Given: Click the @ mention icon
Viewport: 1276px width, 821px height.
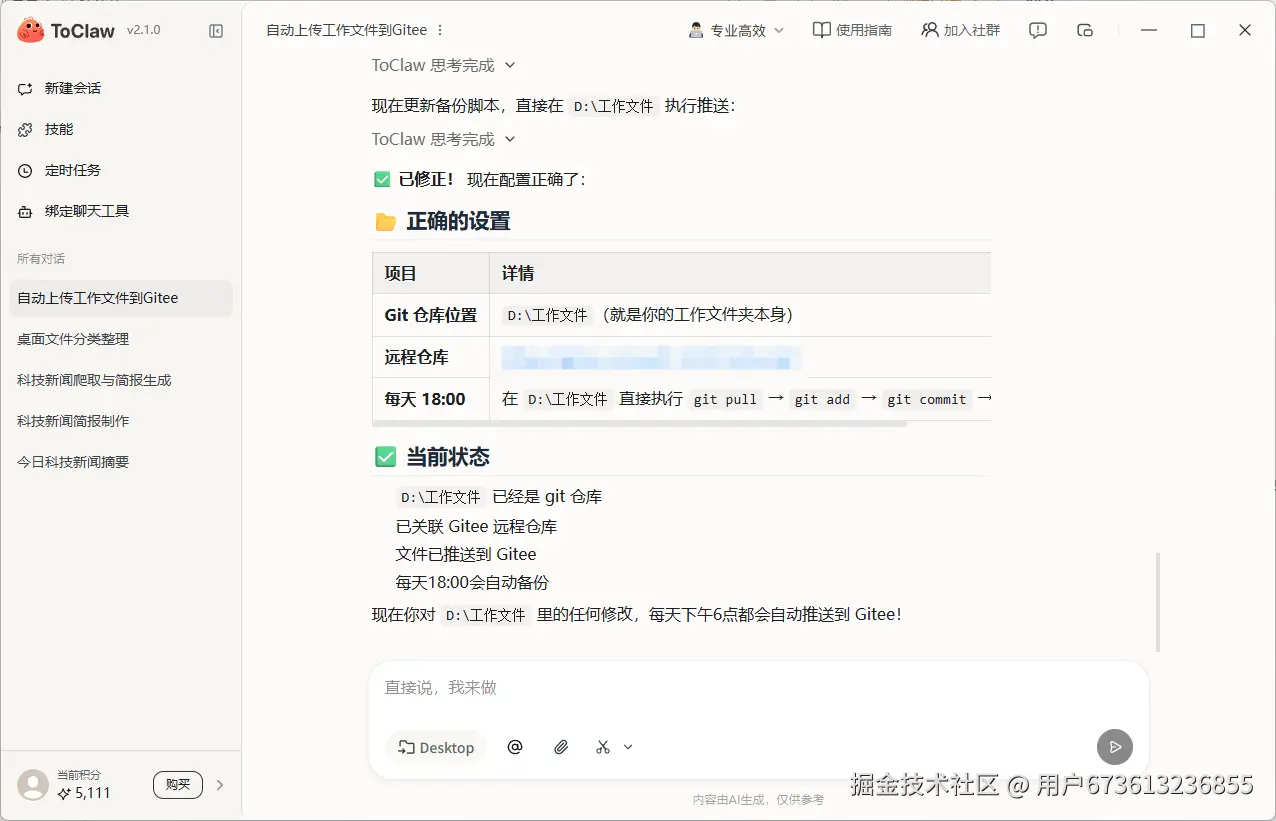Looking at the screenshot, I should click(x=515, y=747).
